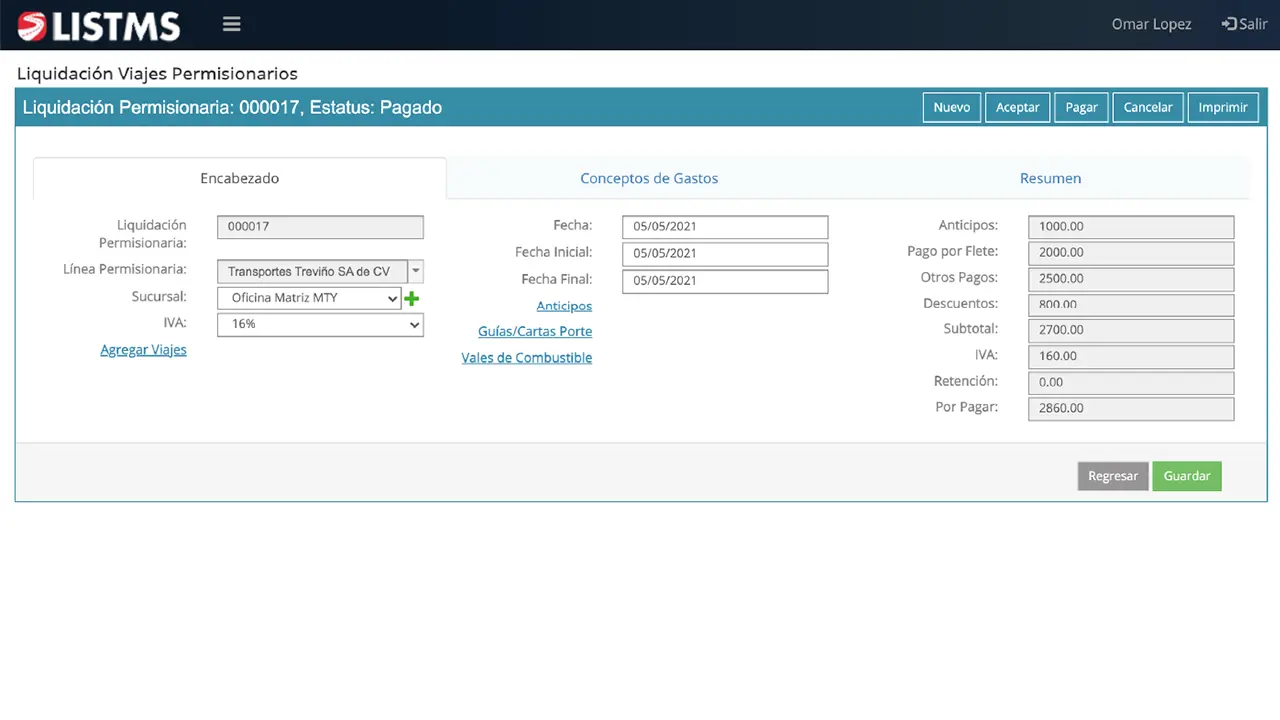Screen dimensions: 1280x720
Task: Click the Pagar button
Action: (1081, 107)
